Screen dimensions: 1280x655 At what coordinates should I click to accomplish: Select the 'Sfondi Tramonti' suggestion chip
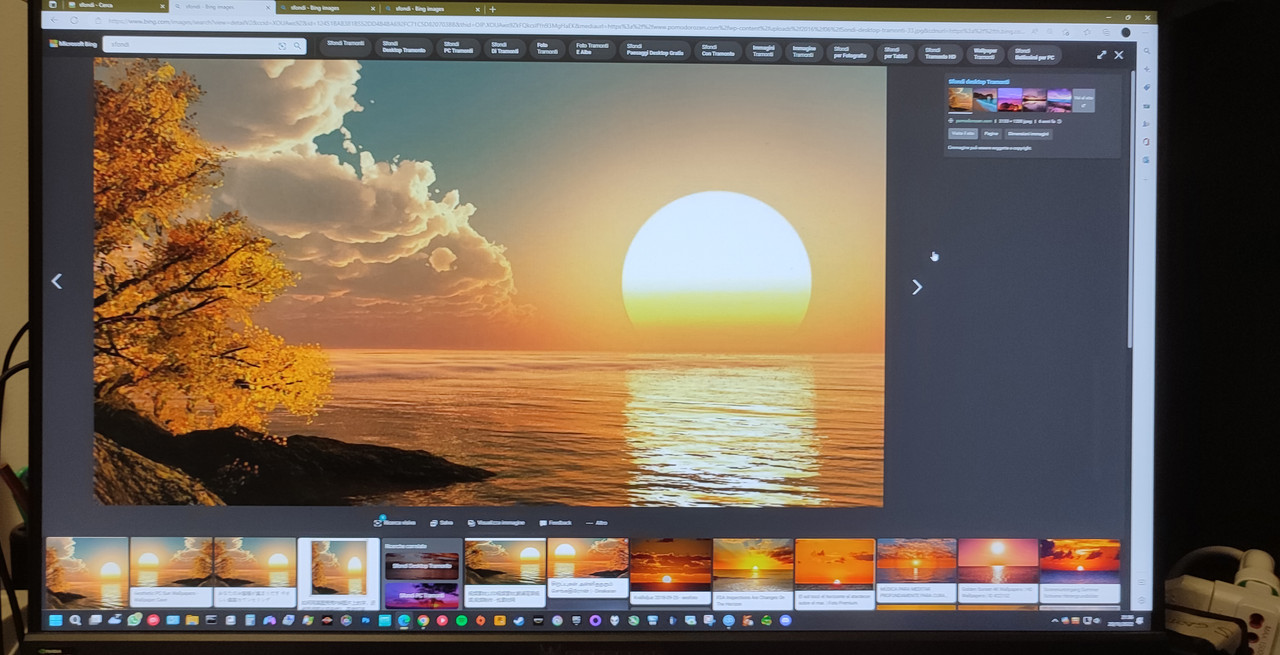345,45
